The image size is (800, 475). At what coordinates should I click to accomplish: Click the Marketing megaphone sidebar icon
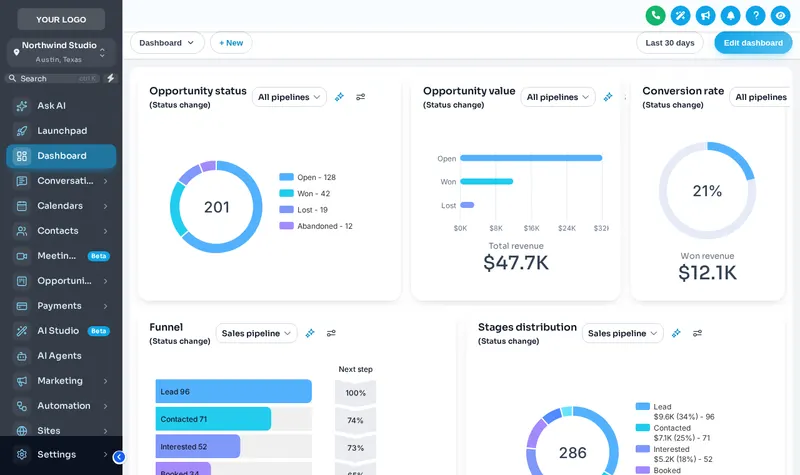pyautogui.click(x=22, y=381)
